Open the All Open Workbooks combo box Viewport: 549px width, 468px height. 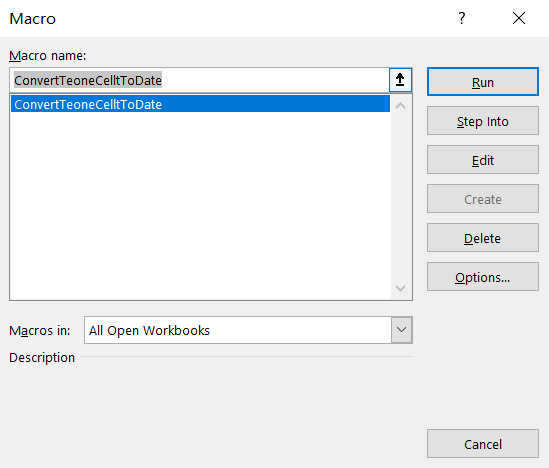(248, 330)
